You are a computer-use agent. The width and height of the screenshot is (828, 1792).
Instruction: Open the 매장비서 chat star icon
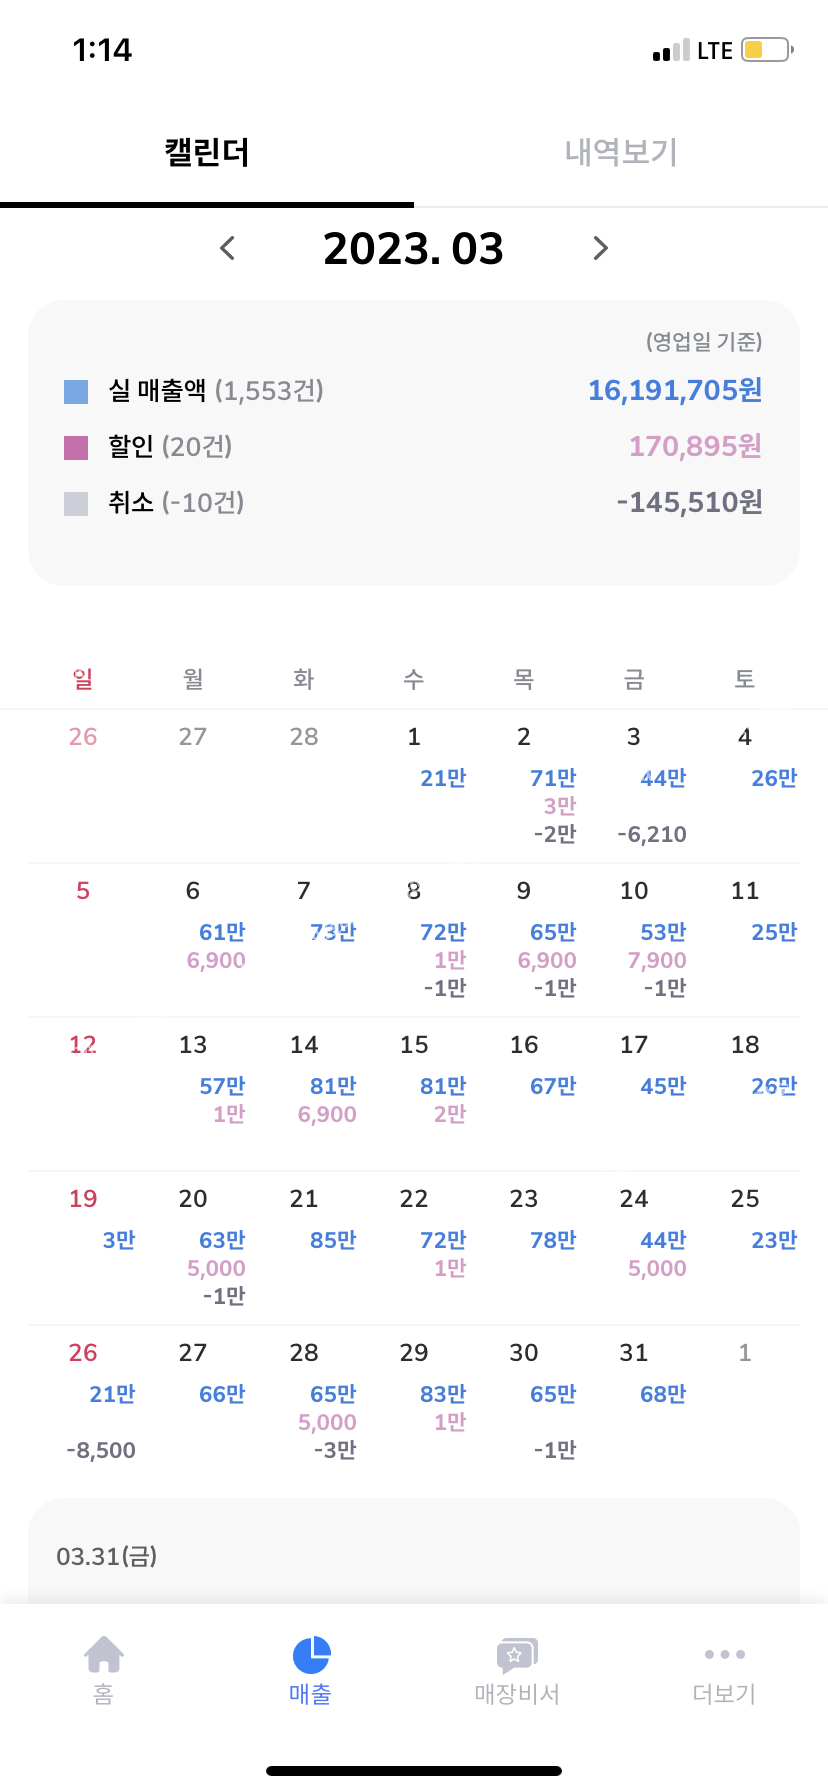(x=517, y=1656)
